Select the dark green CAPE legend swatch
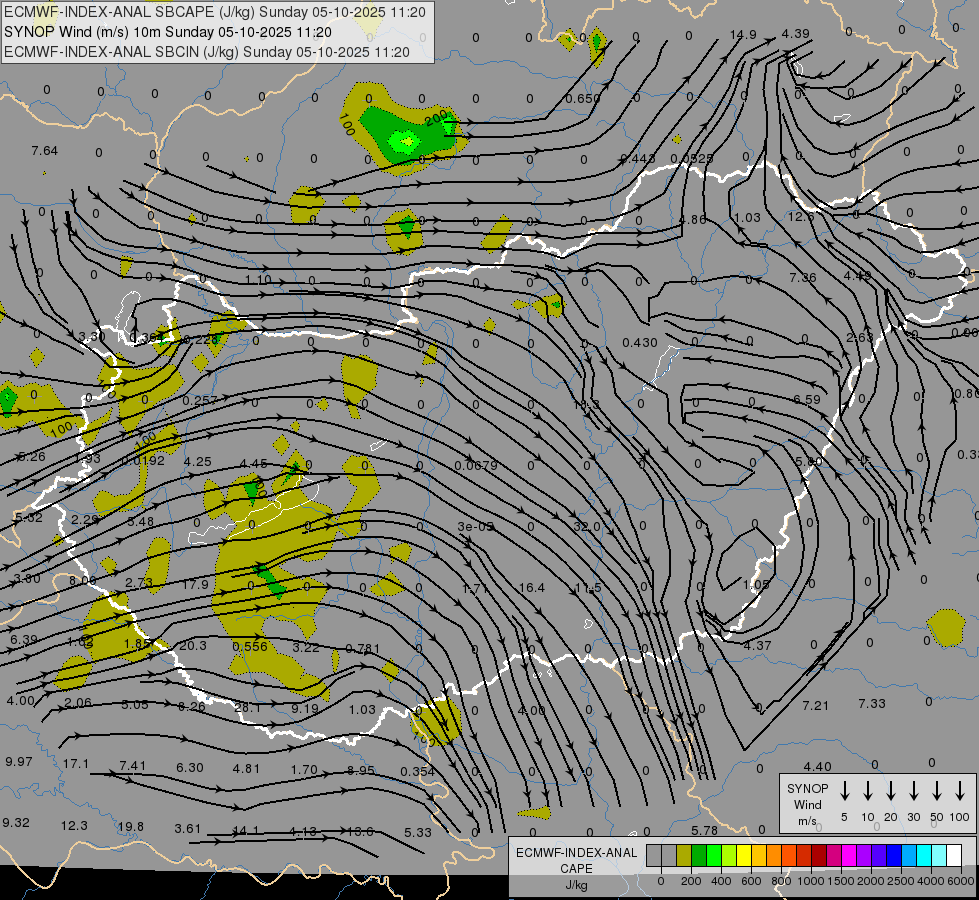 (699, 856)
